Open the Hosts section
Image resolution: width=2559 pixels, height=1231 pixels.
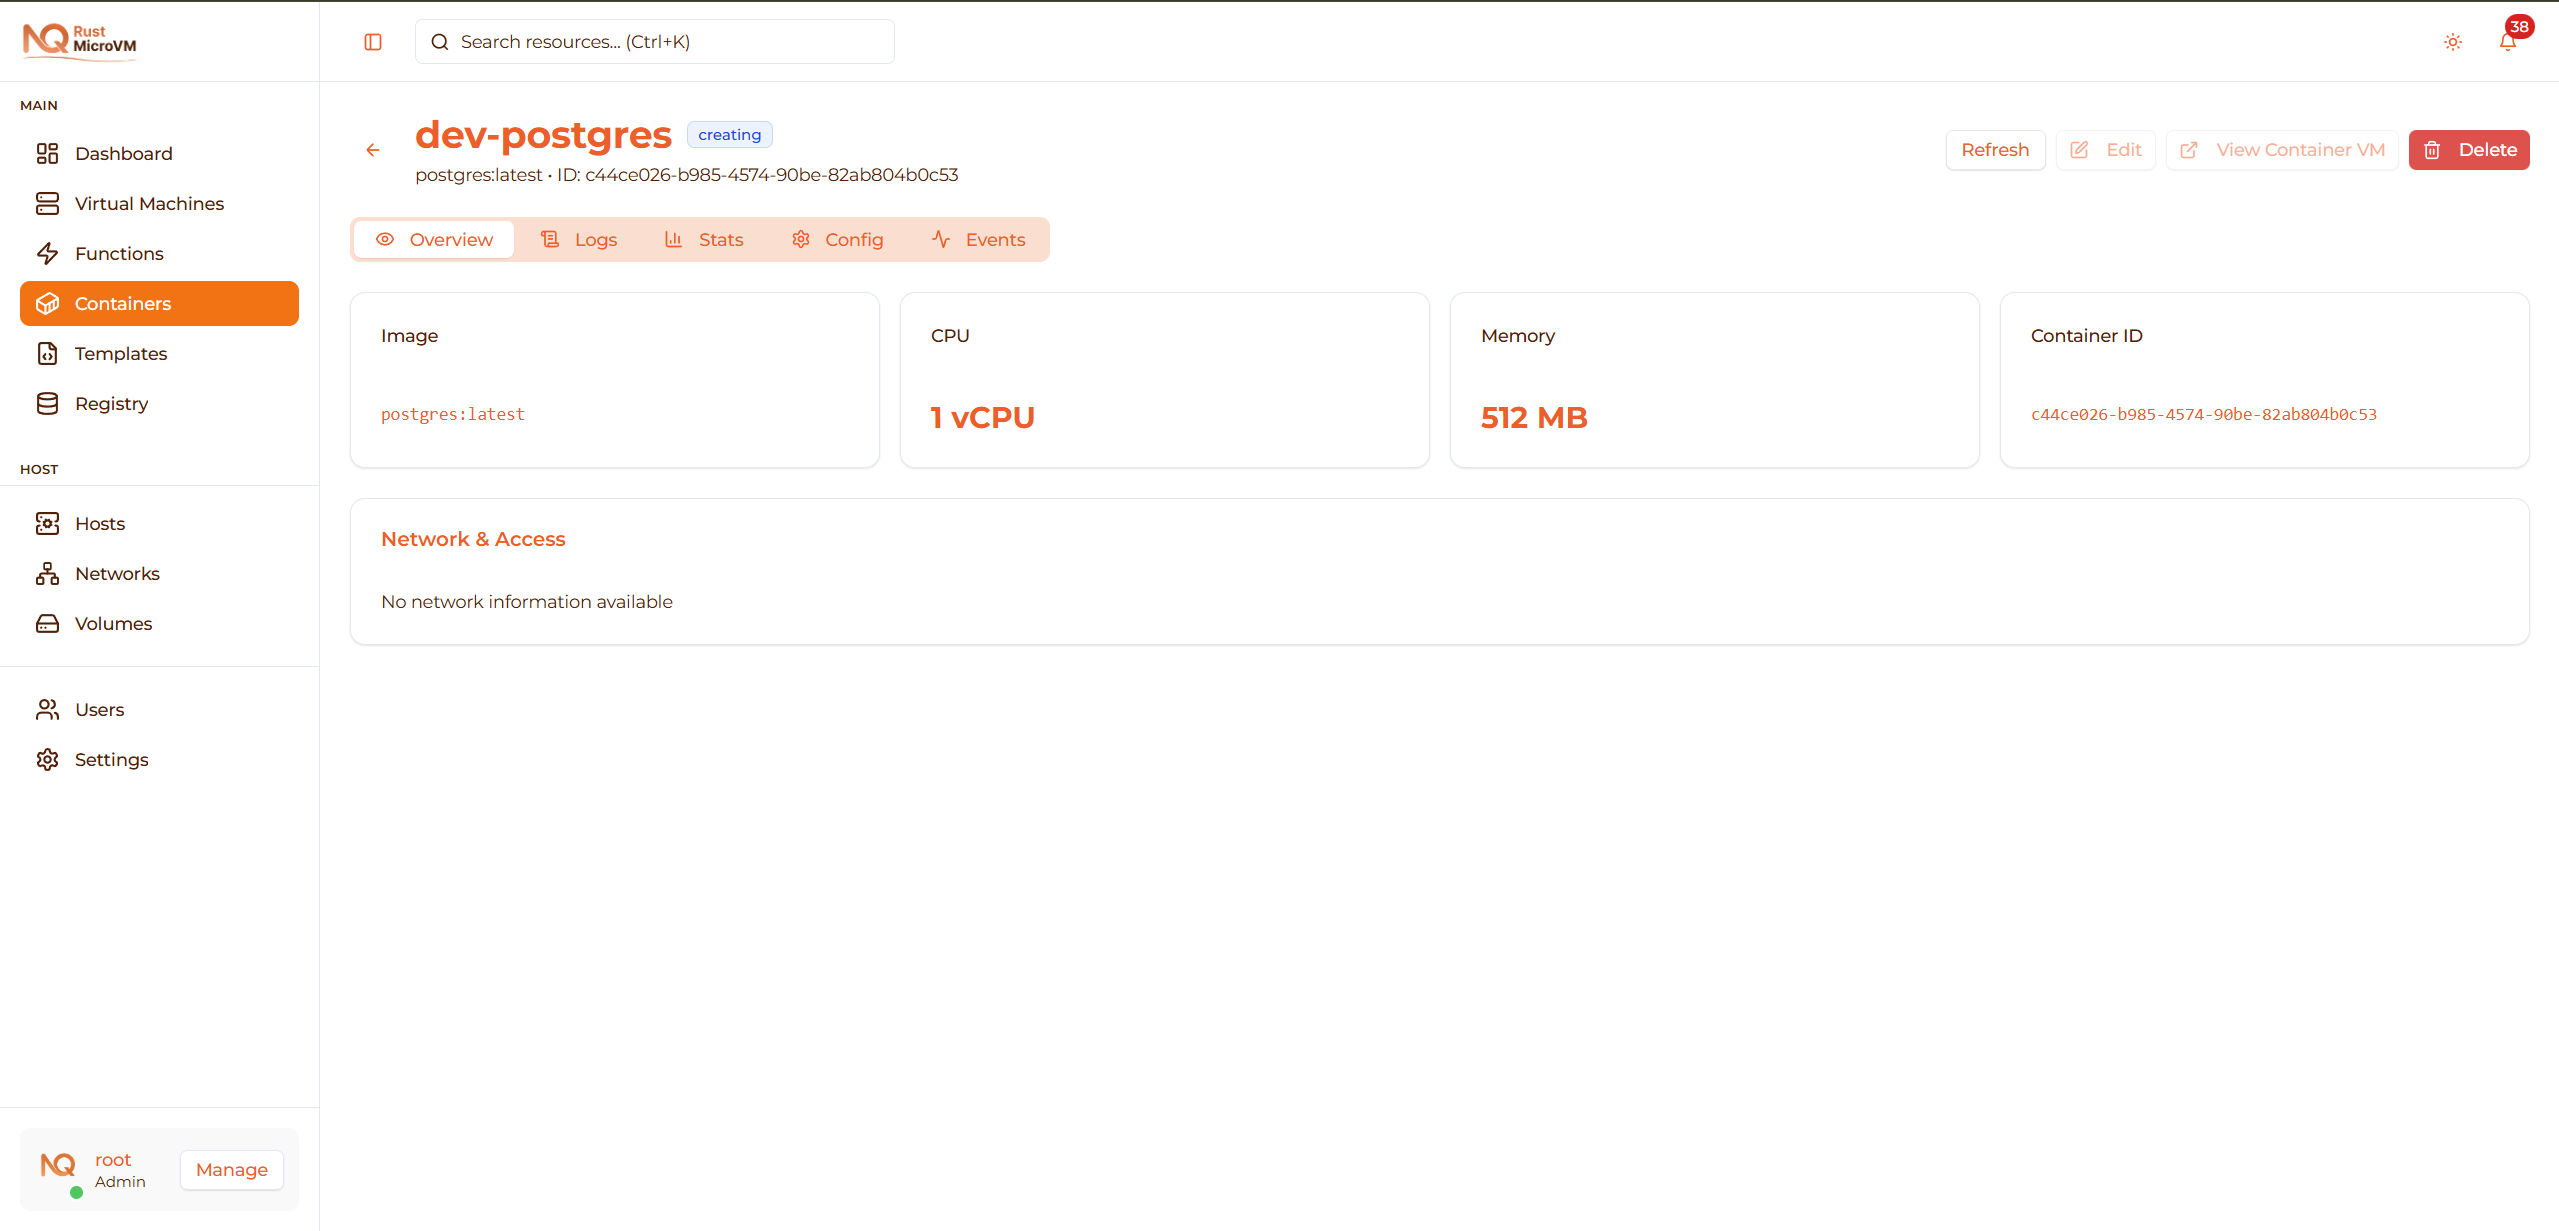coord(100,523)
